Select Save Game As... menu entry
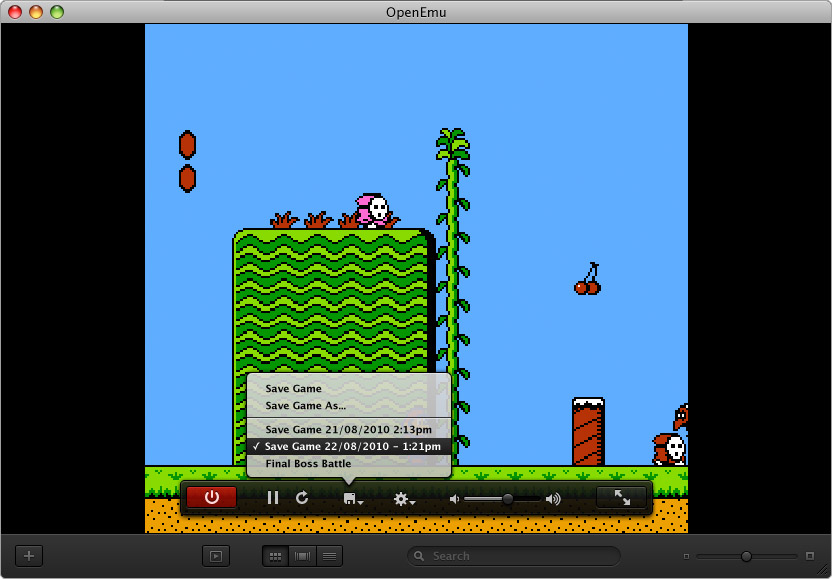Image resolution: width=832 pixels, height=579 pixels. (349, 405)
